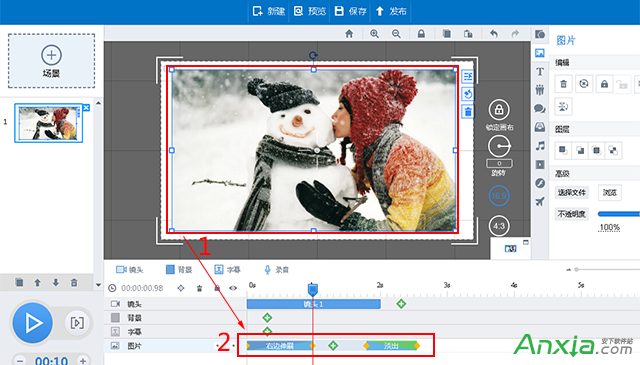Bring the layer forward with the first 图层 icon

pyautogui.click(x=563, y=150)
